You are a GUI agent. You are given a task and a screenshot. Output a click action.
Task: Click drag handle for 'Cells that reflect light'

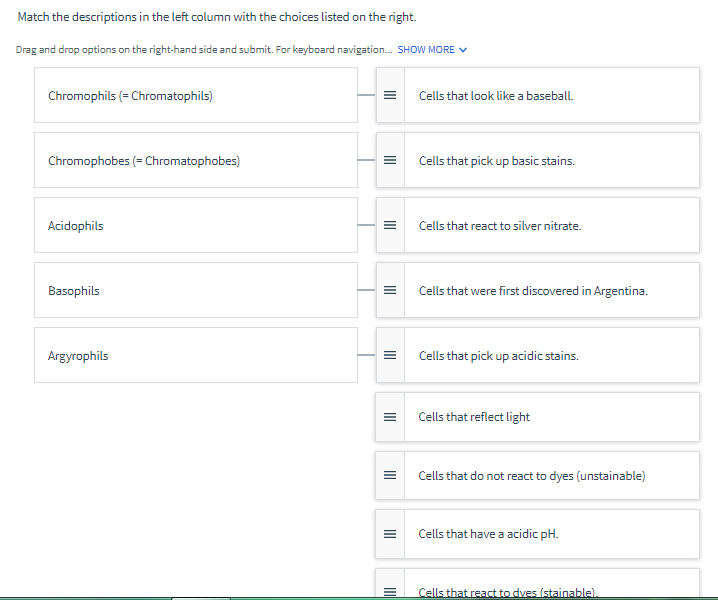(390, 417)
